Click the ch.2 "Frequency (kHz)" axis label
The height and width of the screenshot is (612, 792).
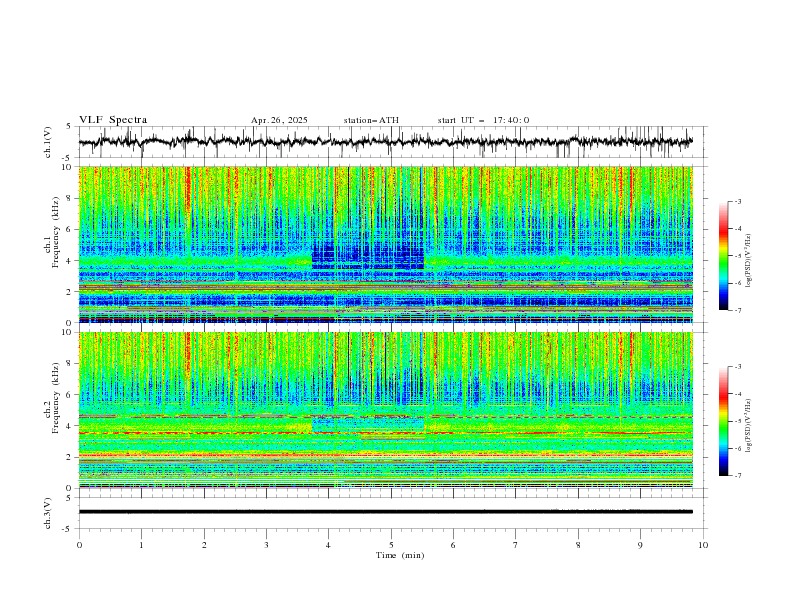click(56, 397)
